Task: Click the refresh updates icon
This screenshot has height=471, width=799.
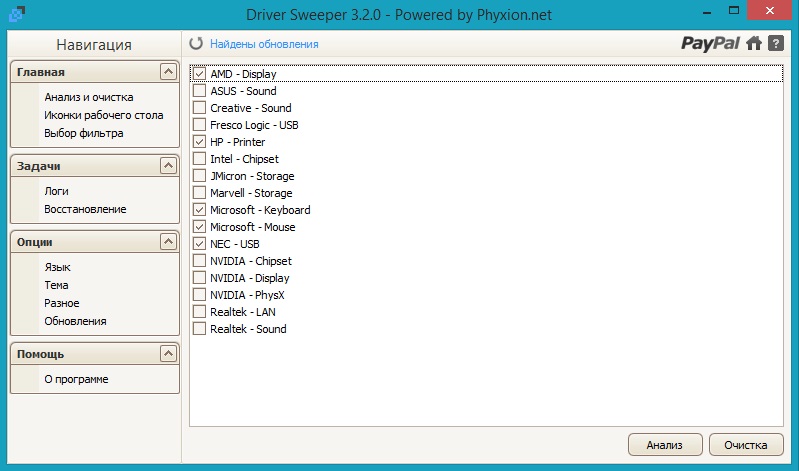Action: [196, 44]
